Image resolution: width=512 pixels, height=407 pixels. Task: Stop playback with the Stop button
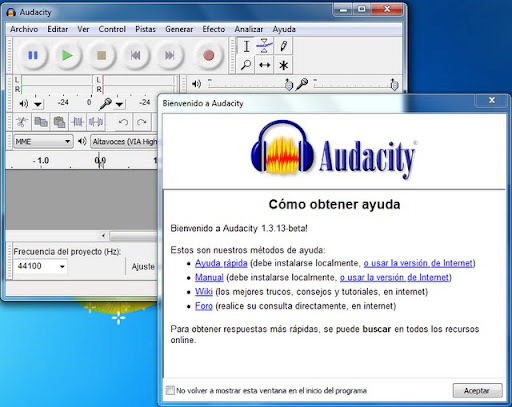coord(101,55)
